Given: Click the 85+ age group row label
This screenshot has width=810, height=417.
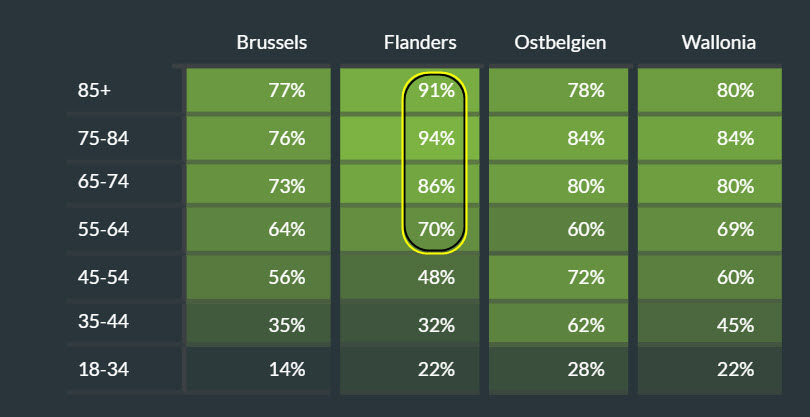Looking at the screenshot, I should [94, 91].
